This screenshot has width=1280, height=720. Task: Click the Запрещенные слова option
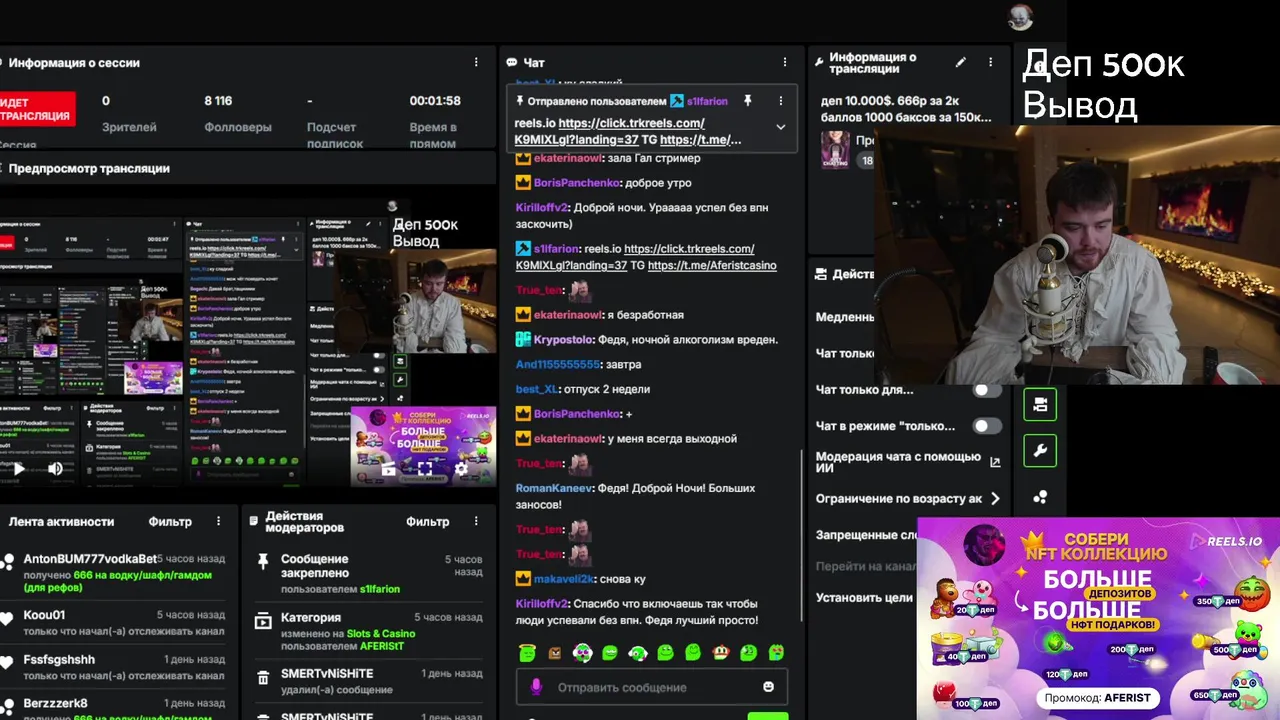coord(866,535)
